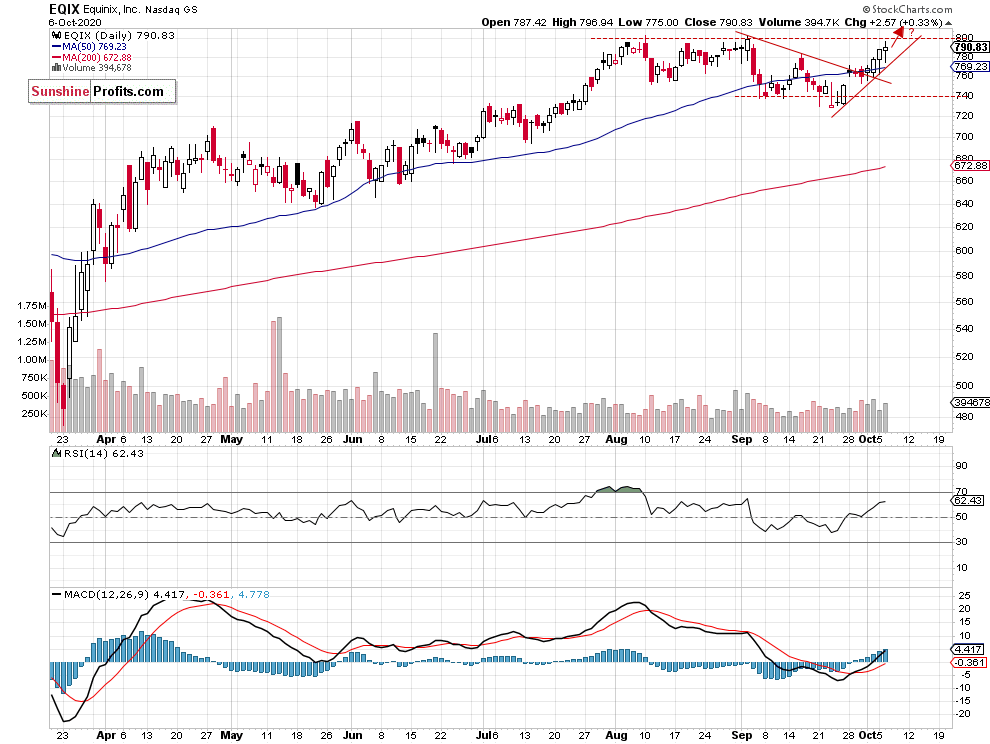990x744 pixels.
Task: Click the May label under the volume bars
Action: [x=232, y=440]
